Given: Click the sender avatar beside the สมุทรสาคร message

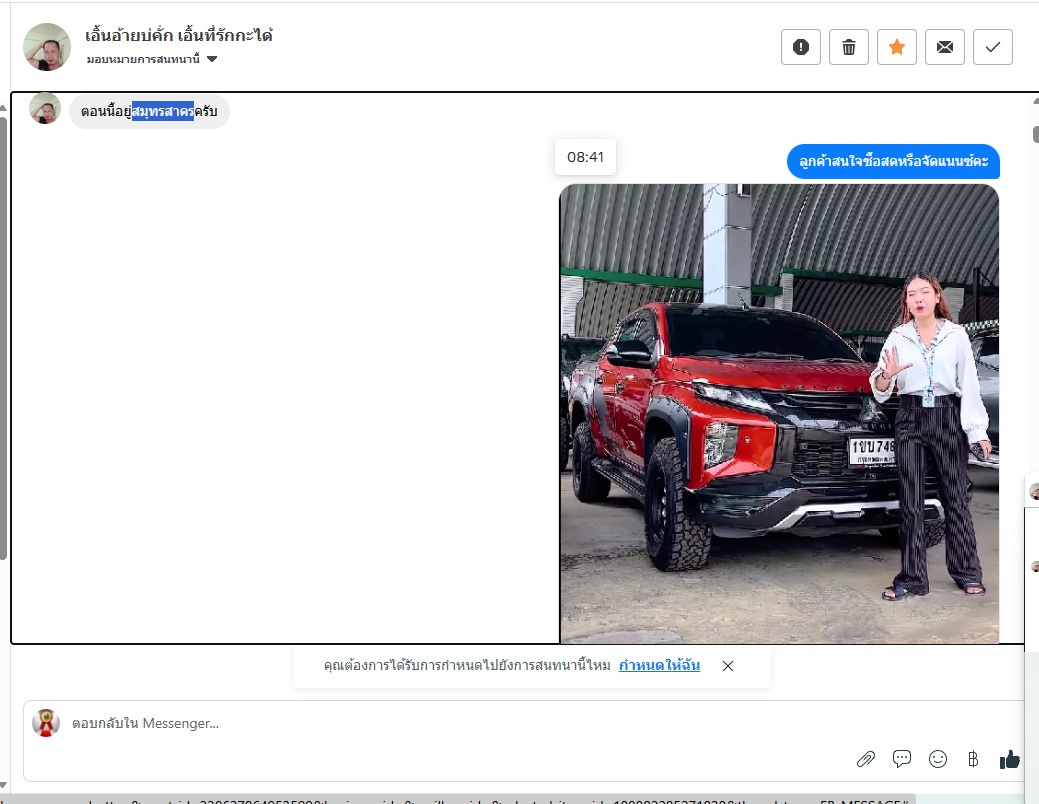Looking at the screenshot, I should [x=45, y=109].
